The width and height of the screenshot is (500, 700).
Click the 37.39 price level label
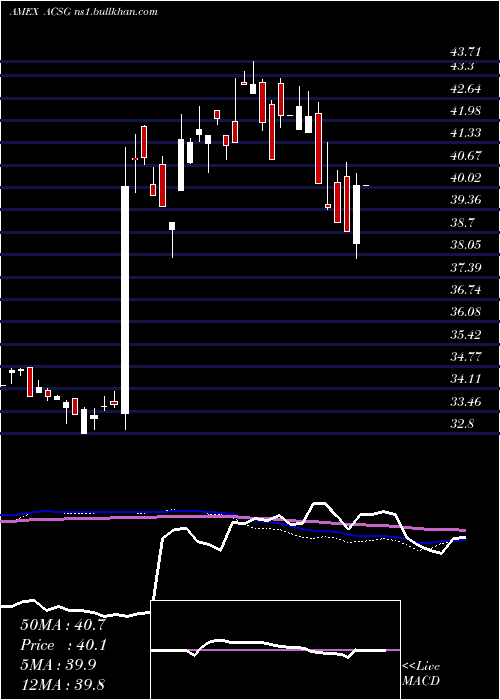coord(466,267)
